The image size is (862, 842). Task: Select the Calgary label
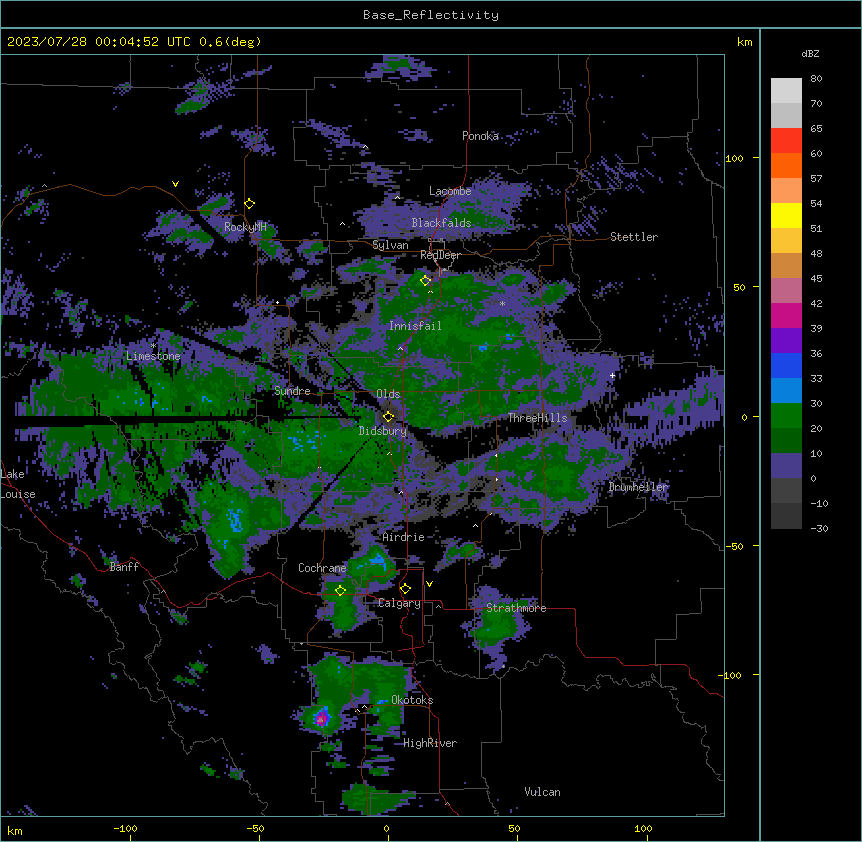(x=399, y=603)
